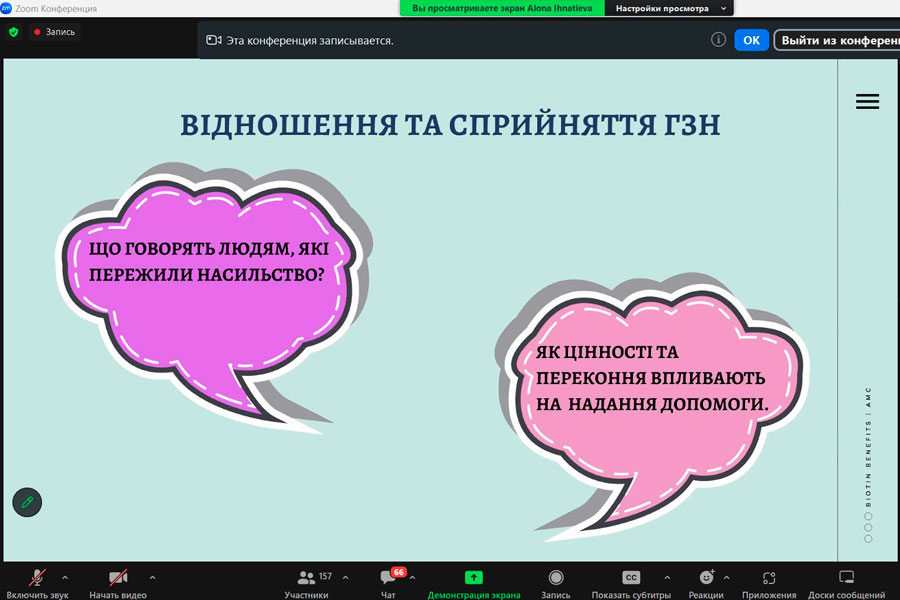
Task: Open Реакции emoji menu
Action: pyautogui.click(x=706, y=584)
